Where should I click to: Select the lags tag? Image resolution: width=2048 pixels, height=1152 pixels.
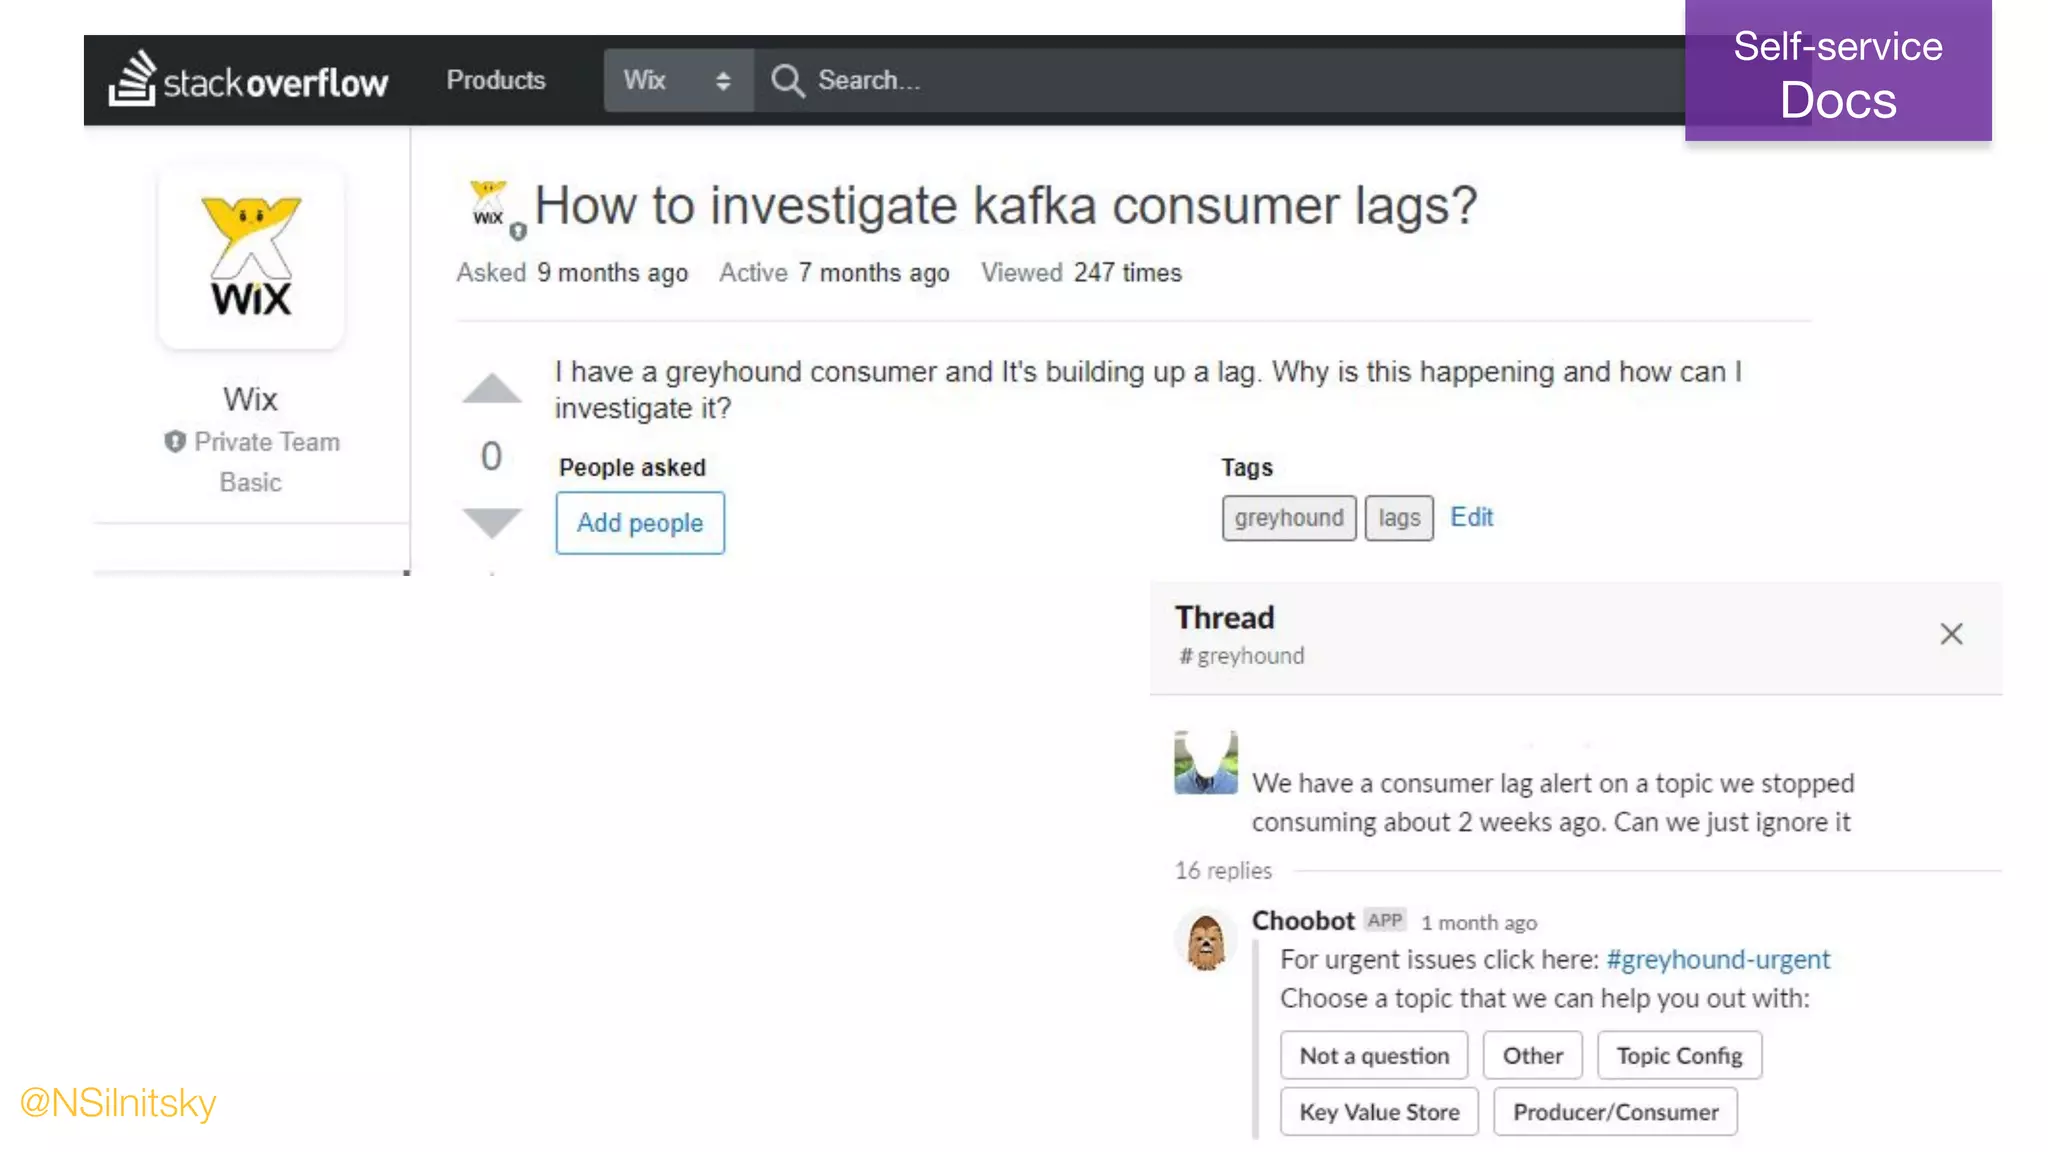point(1398,518)
